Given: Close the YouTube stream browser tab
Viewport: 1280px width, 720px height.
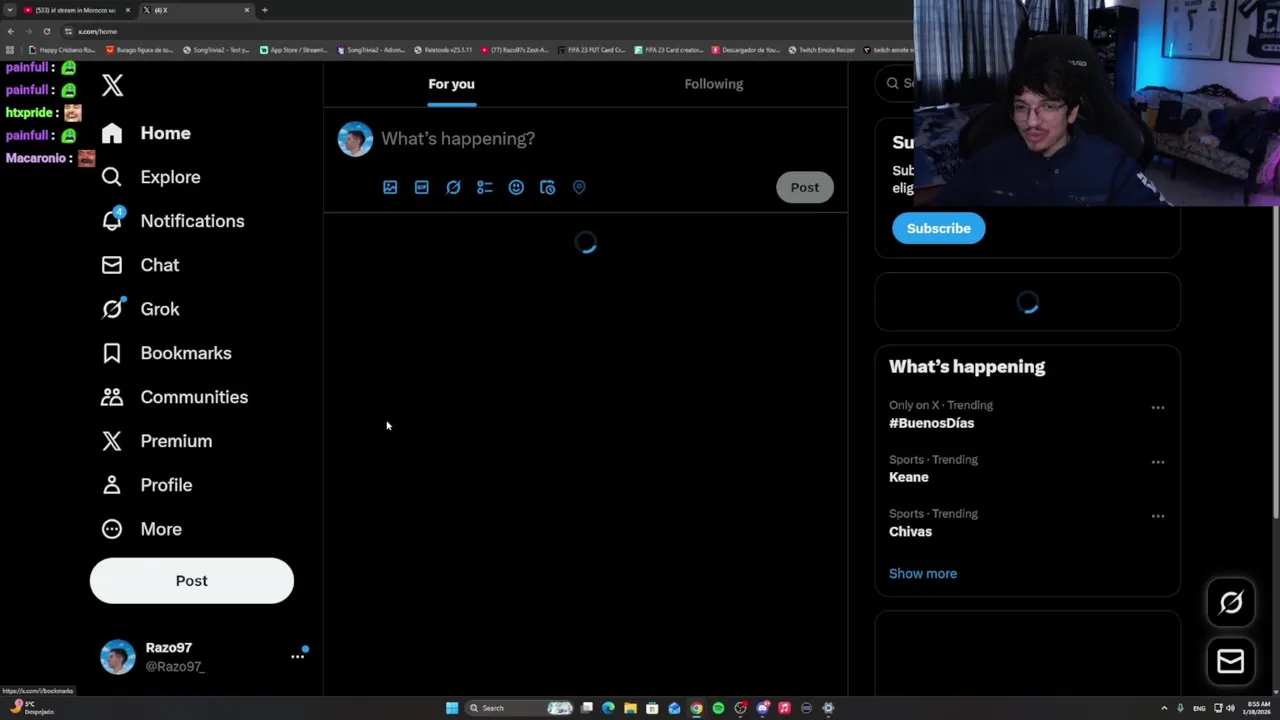Looking at the screenshot, I should [127, 10].
